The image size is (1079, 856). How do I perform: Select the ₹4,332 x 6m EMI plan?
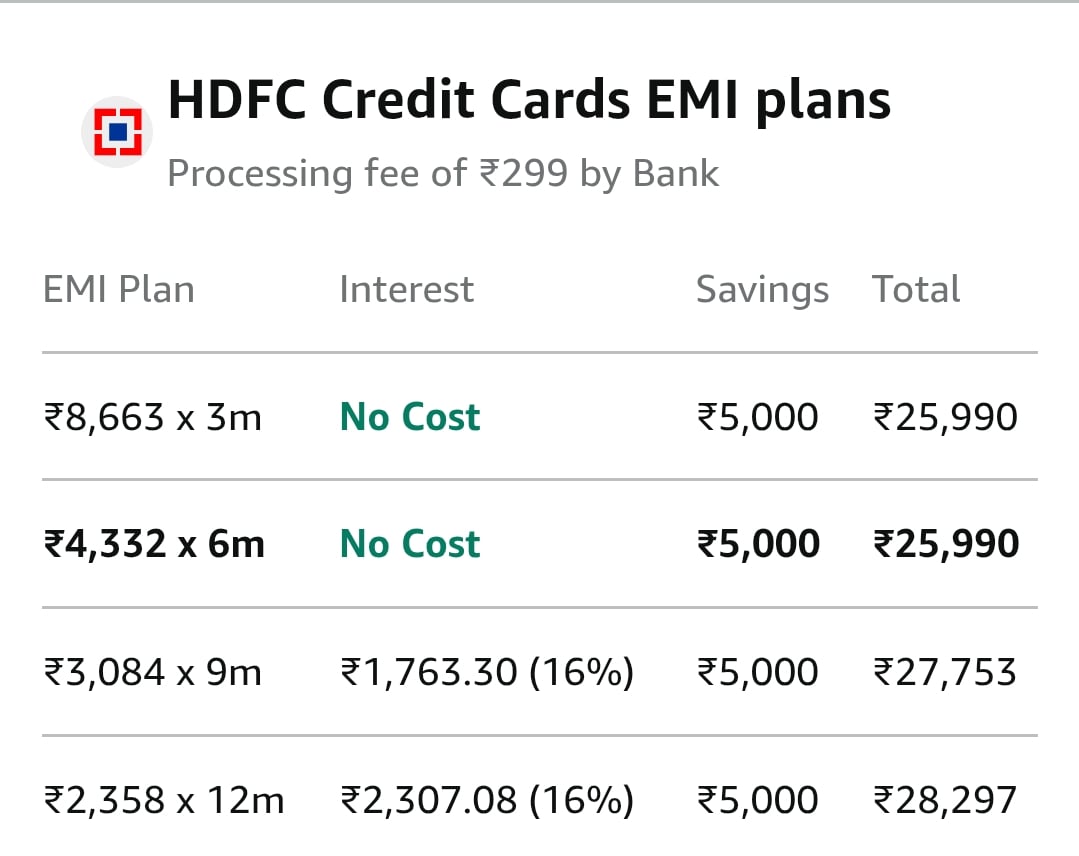coord(540,544)
